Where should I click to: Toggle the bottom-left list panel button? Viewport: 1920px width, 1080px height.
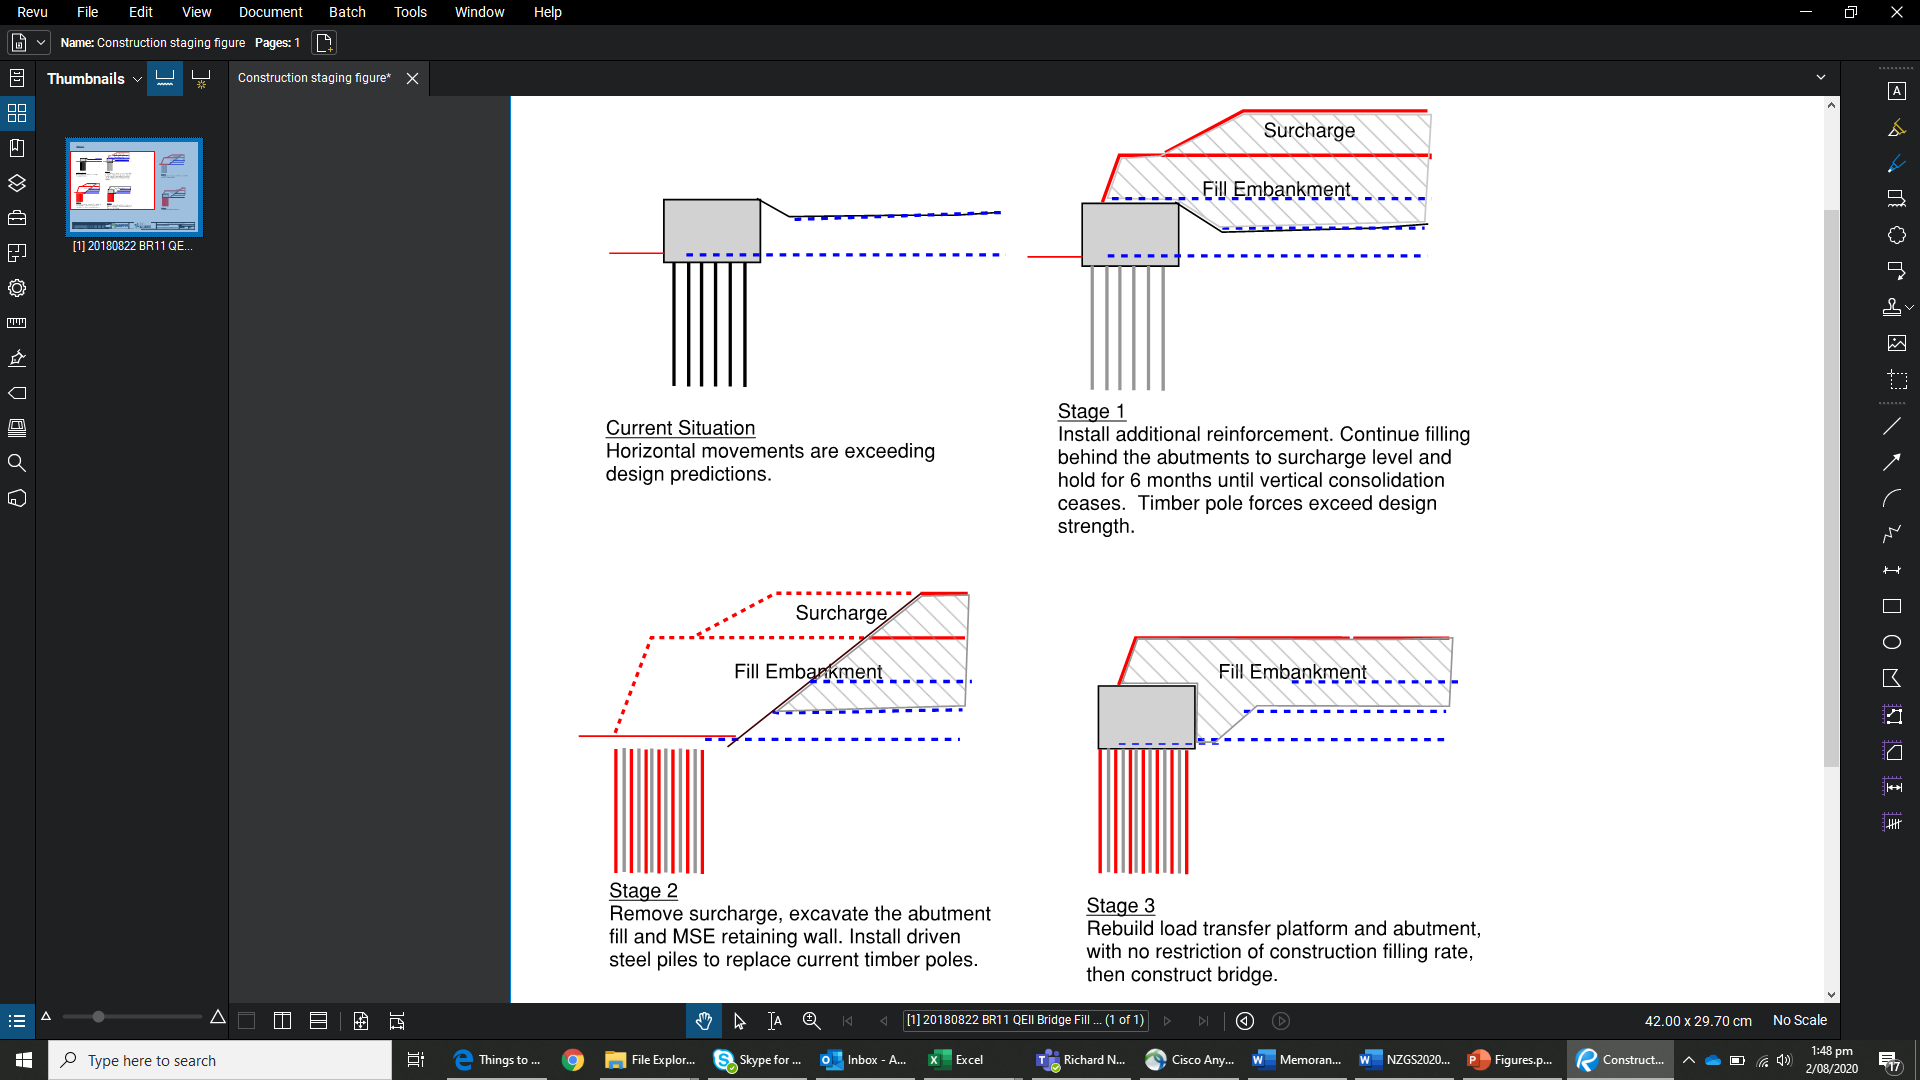17,1021
